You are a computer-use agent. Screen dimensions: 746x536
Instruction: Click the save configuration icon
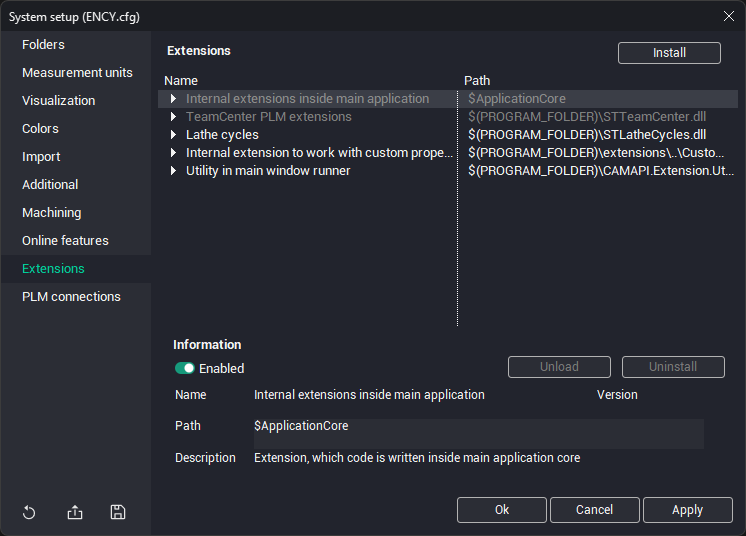coord(118,513)
